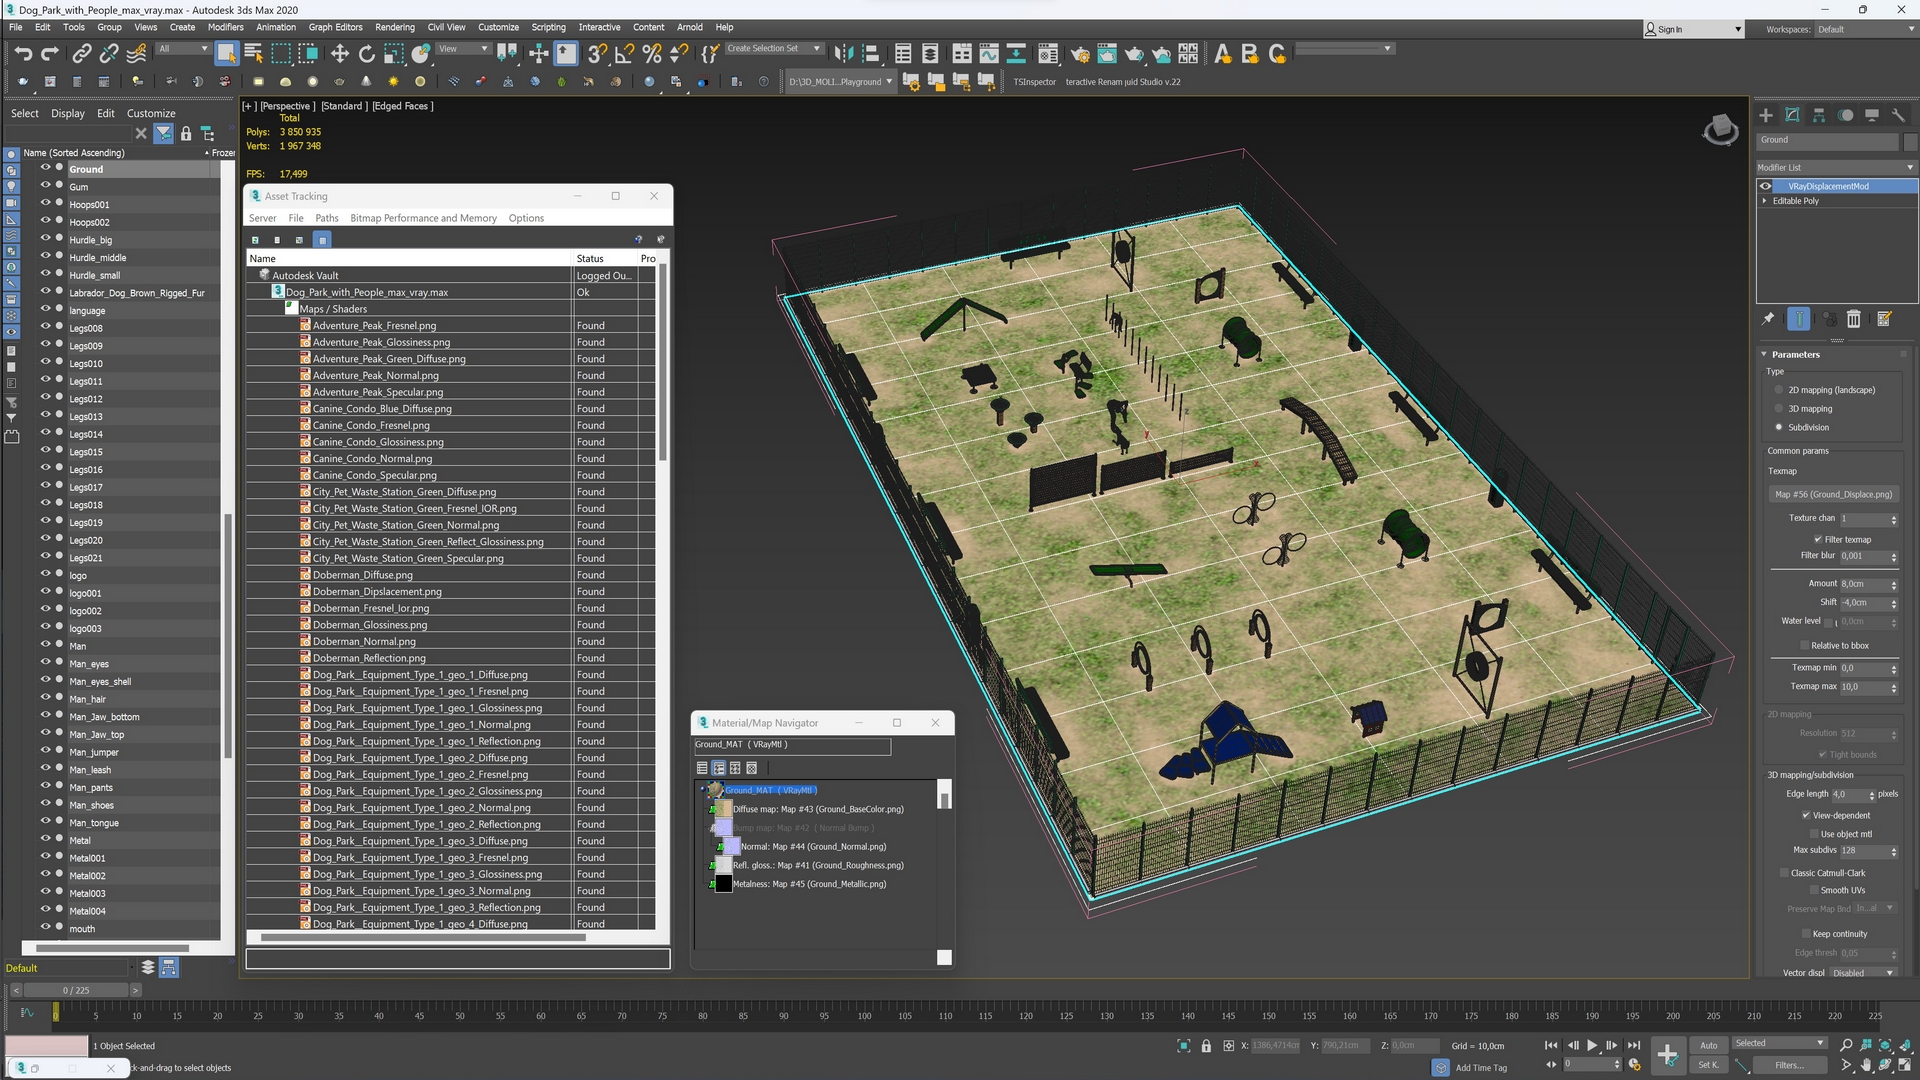
Task: Pin the modifier stack
Action: 1768,319
